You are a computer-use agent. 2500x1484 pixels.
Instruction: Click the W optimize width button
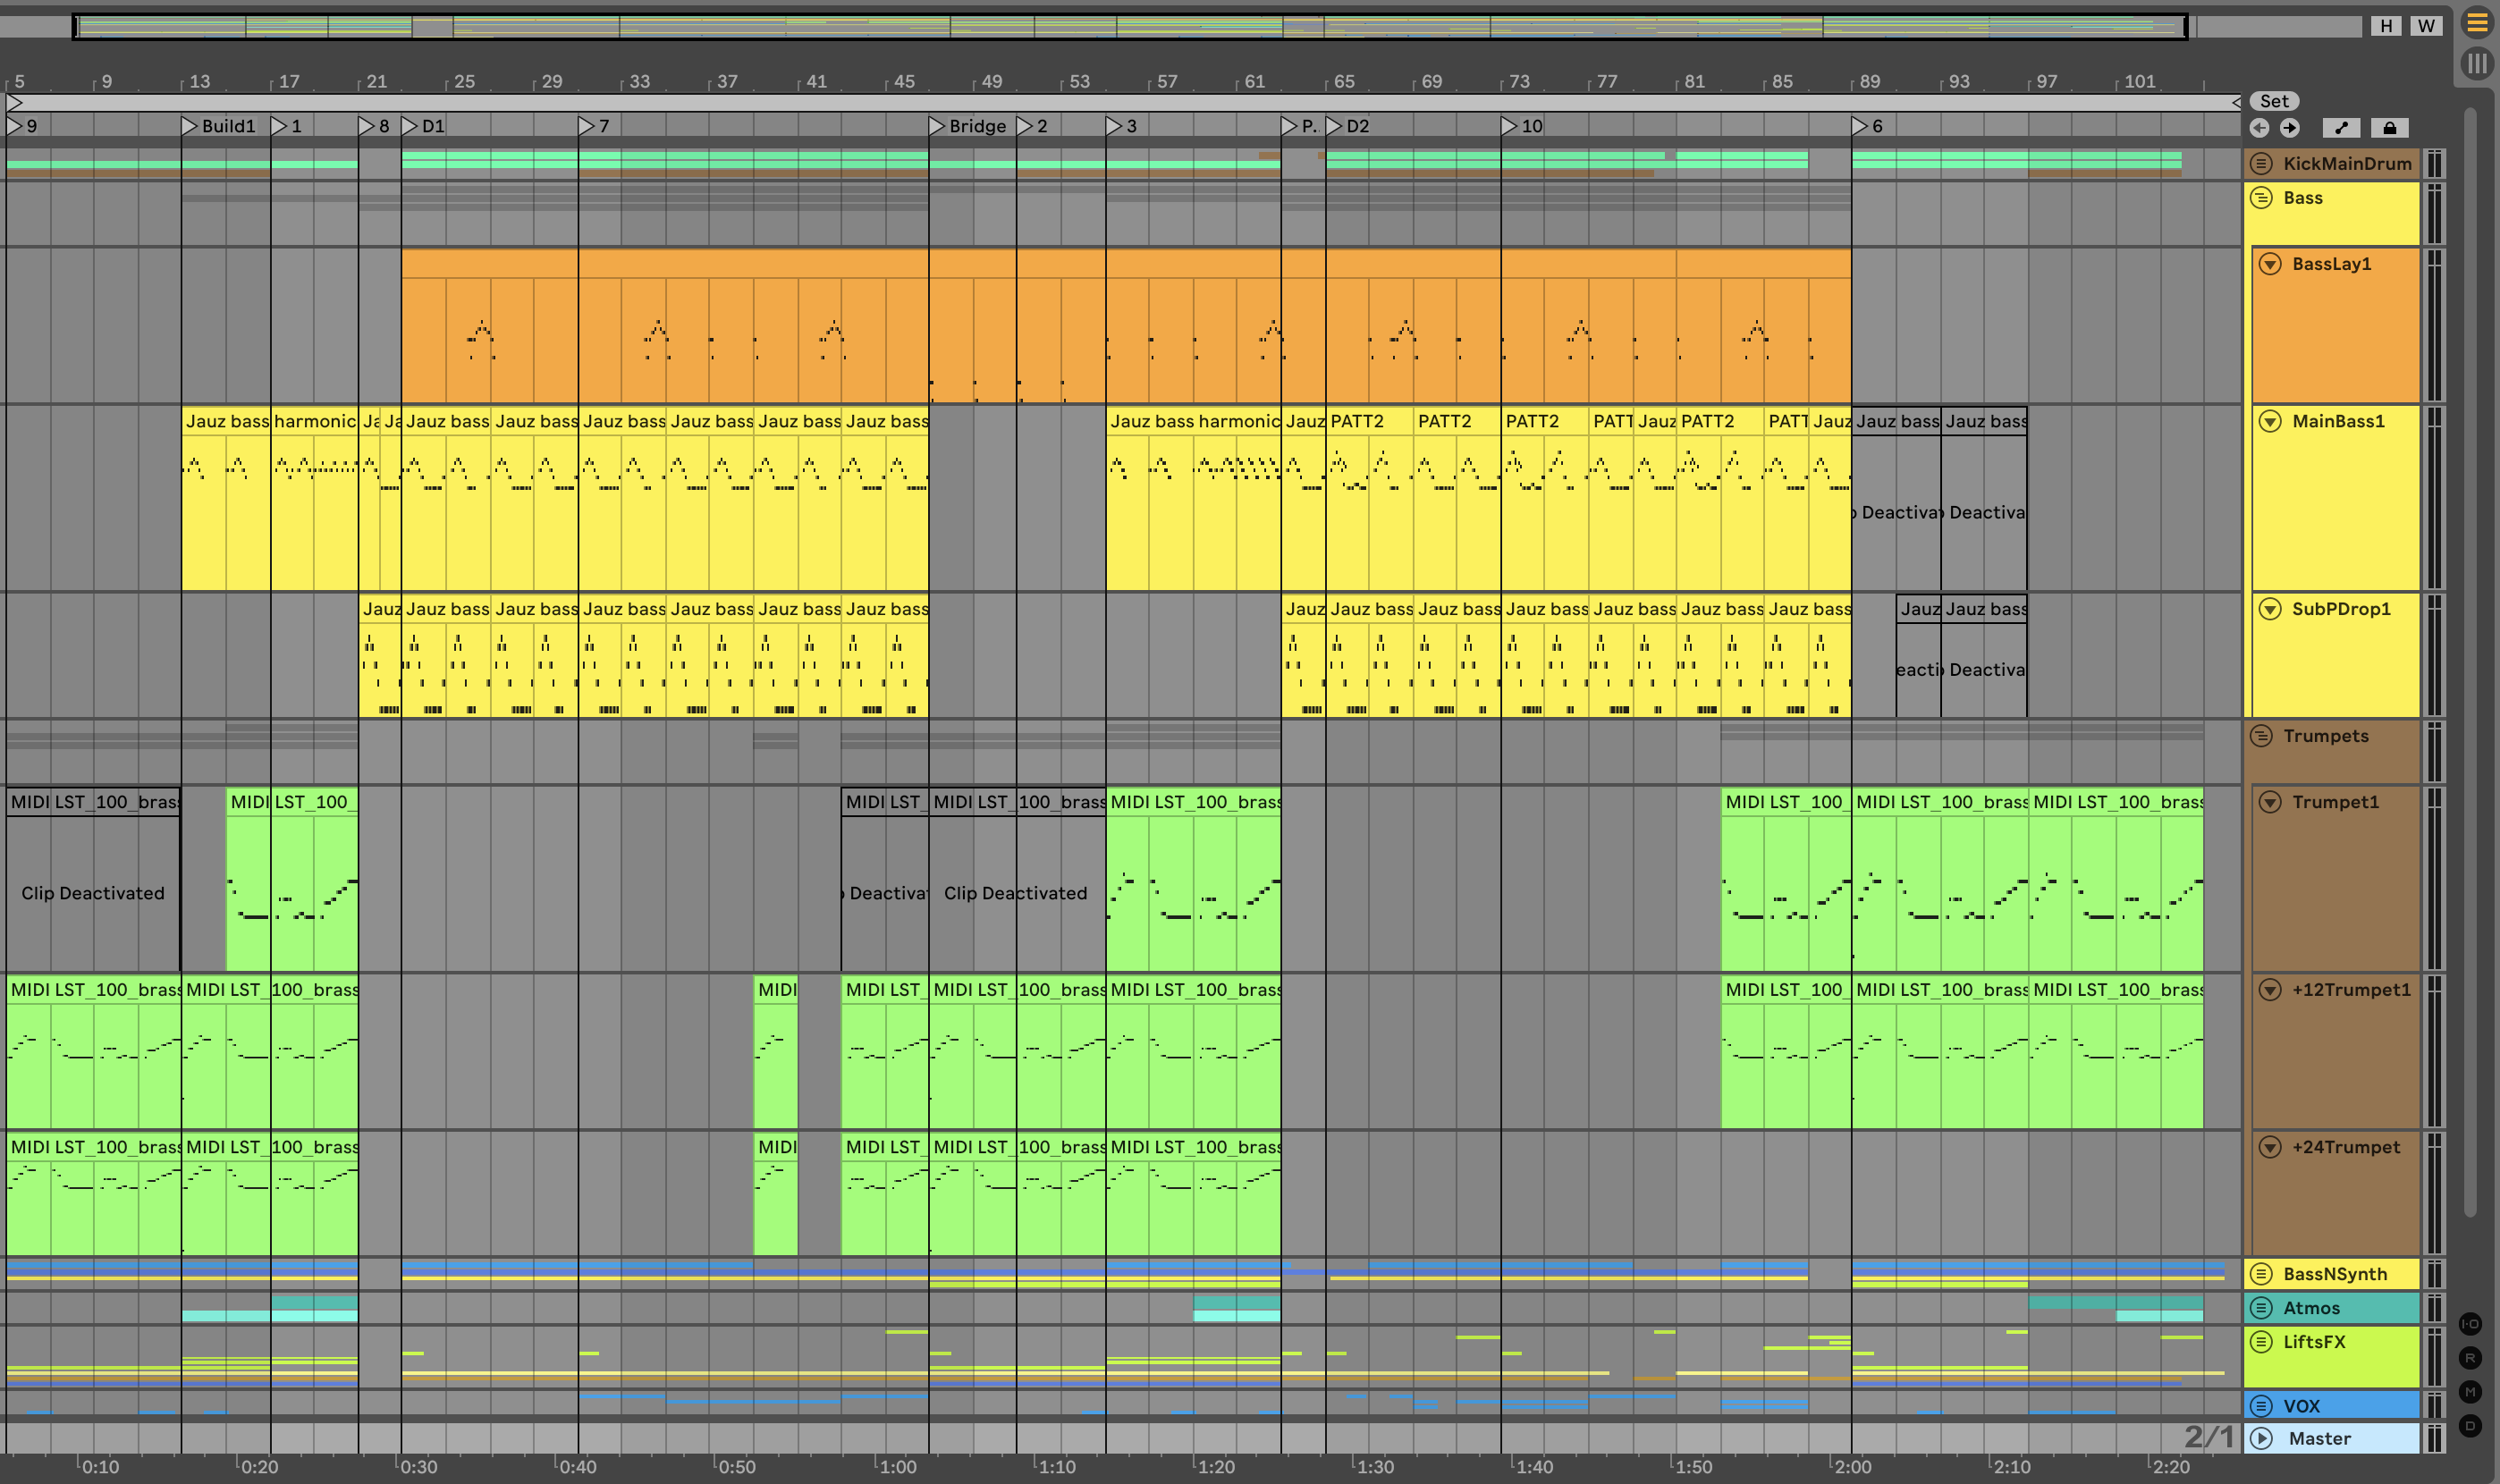[2425, 26]
